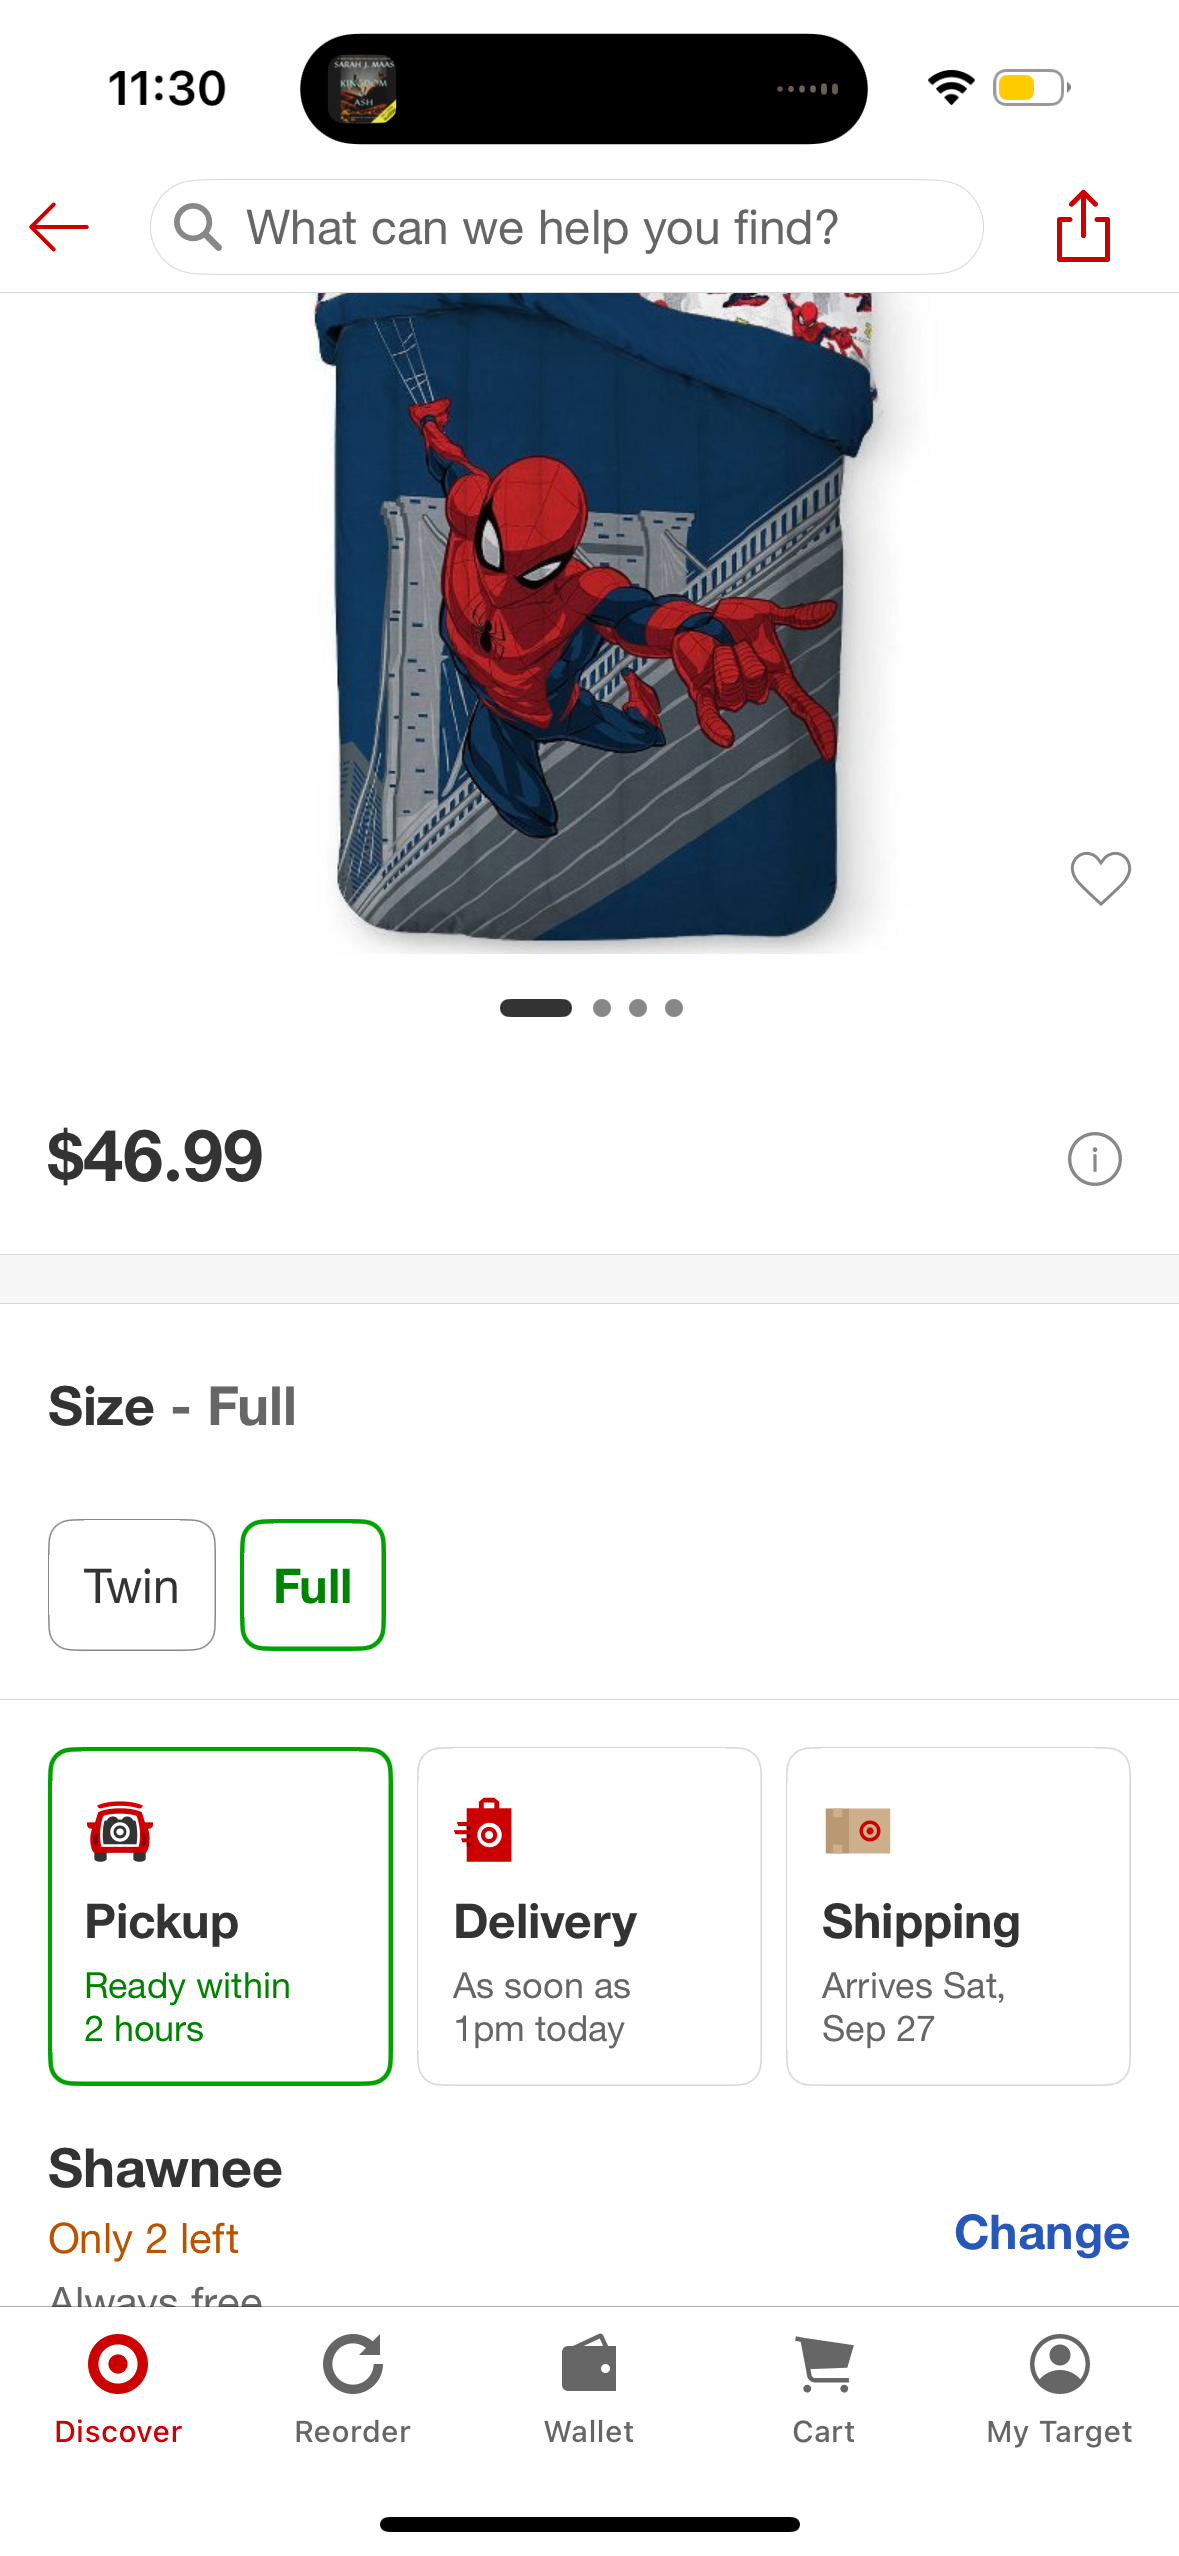This screenshot has width=1179, height=2556.
Task: Tap the red back arrow
Action: coord(59,227)
